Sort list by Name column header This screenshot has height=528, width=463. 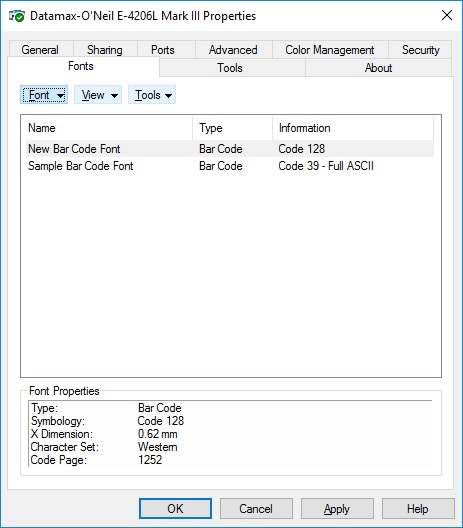[109, 128]
